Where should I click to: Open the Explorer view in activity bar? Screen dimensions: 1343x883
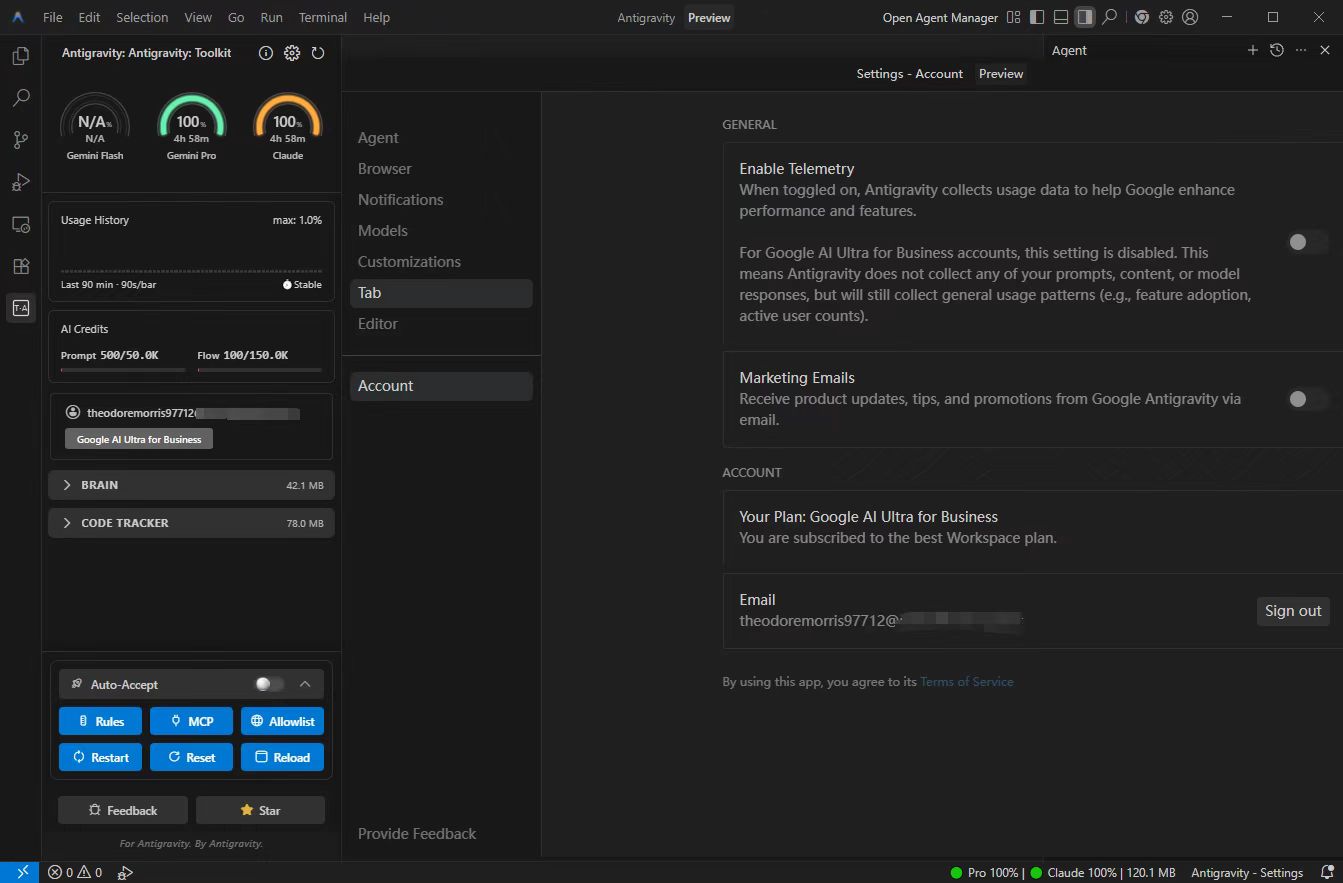(20, 57)
